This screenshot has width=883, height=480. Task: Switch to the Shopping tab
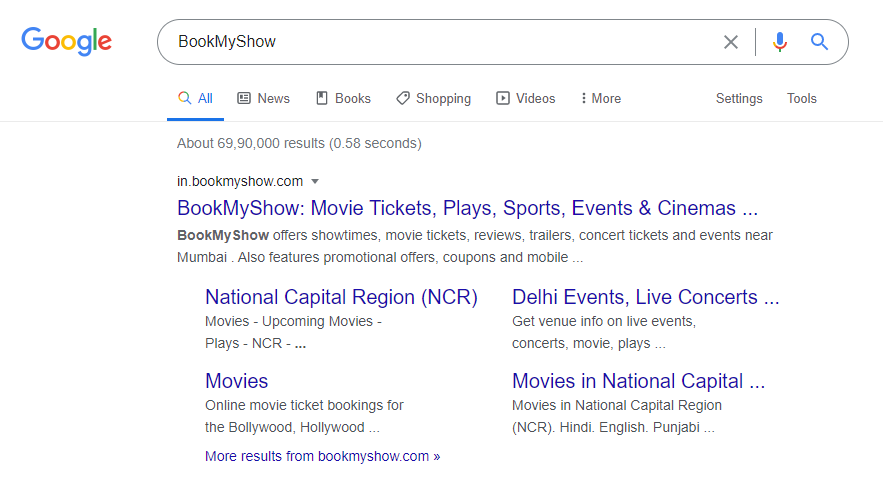(x=434, y=99)
